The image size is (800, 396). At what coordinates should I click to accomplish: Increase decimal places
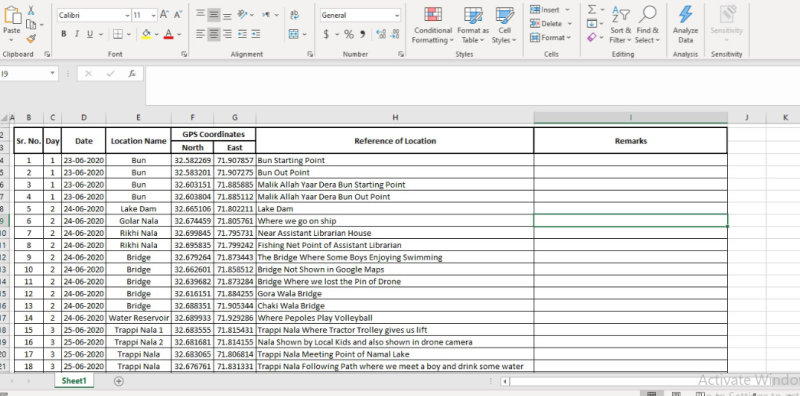coord(381,34)
